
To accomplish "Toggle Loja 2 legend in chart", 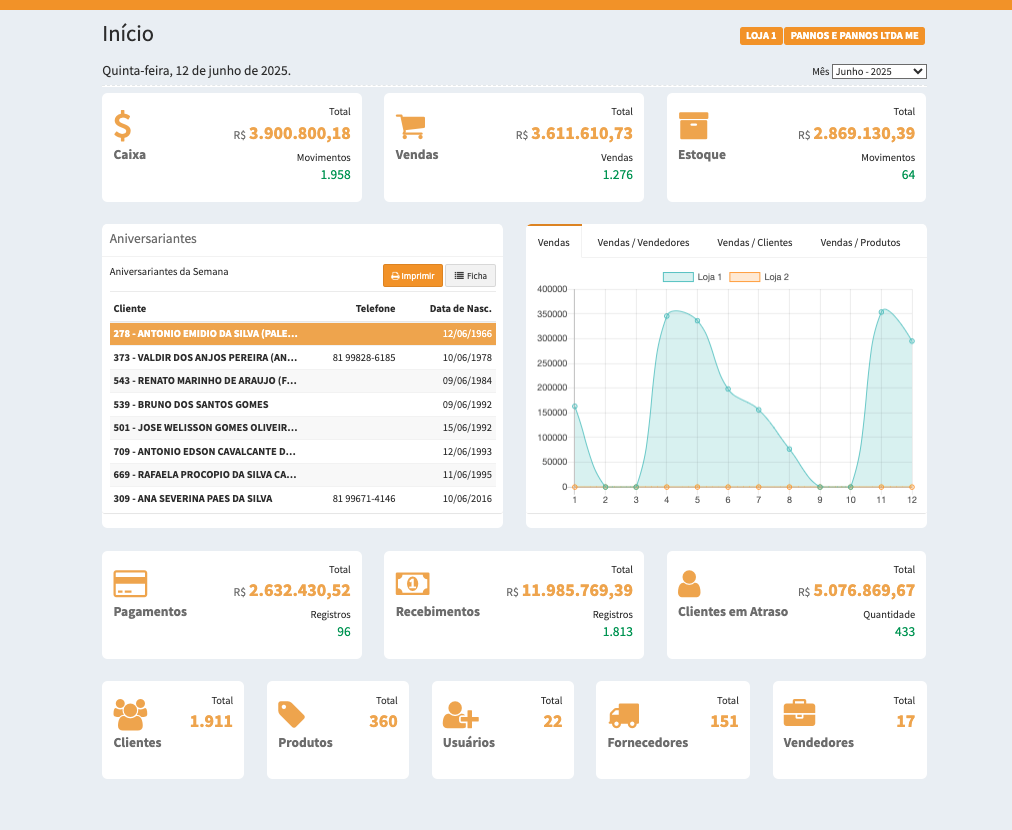I will [760, 277].
